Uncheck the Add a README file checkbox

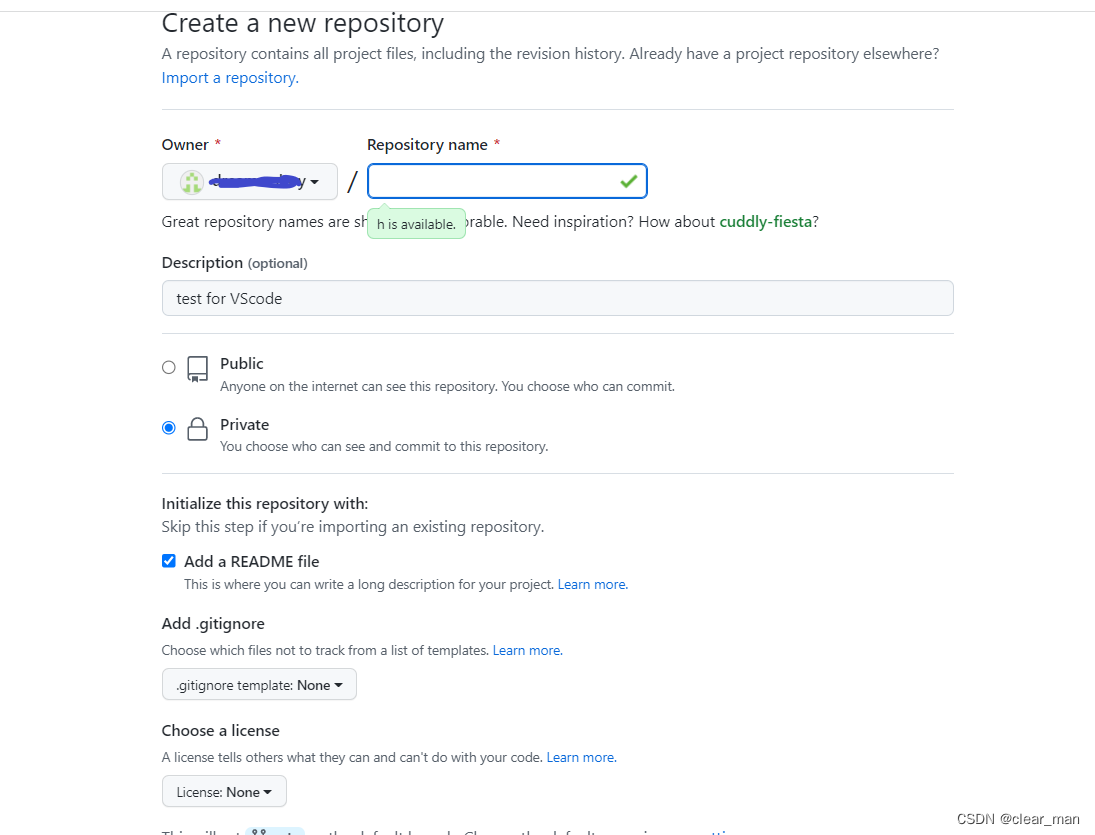pyautogui.click(x=168, y=561)
